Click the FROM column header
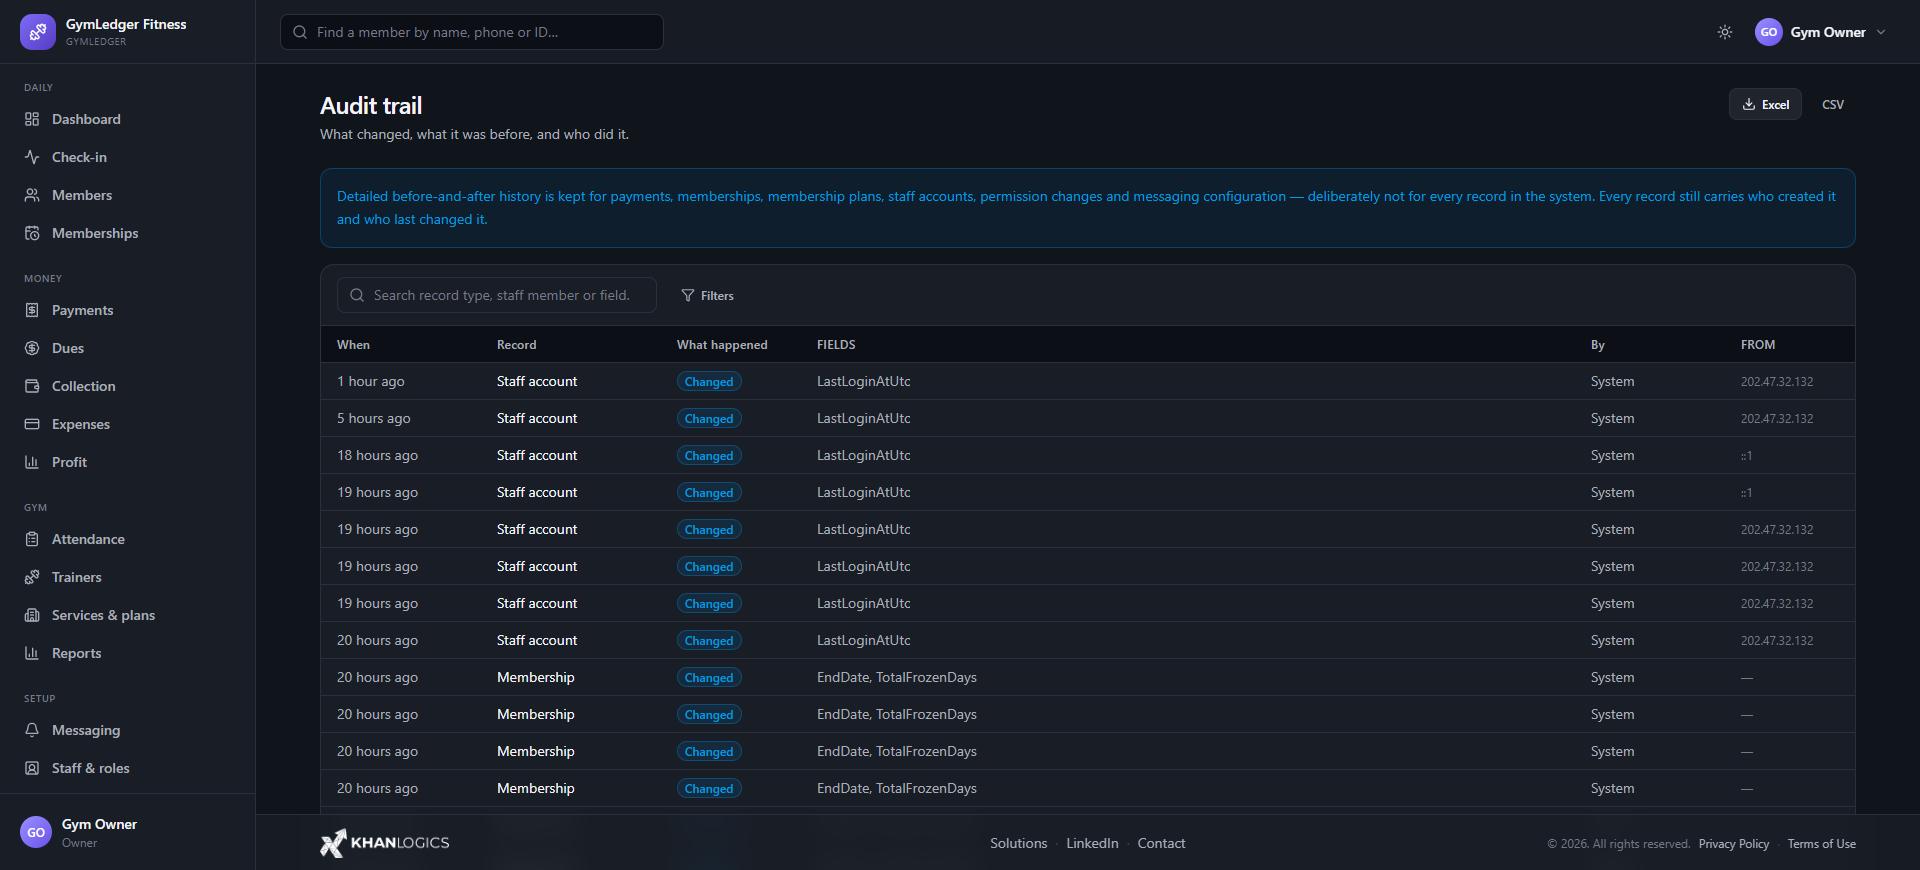This screenshot has width=1920, height=870. pos(1758,345)
